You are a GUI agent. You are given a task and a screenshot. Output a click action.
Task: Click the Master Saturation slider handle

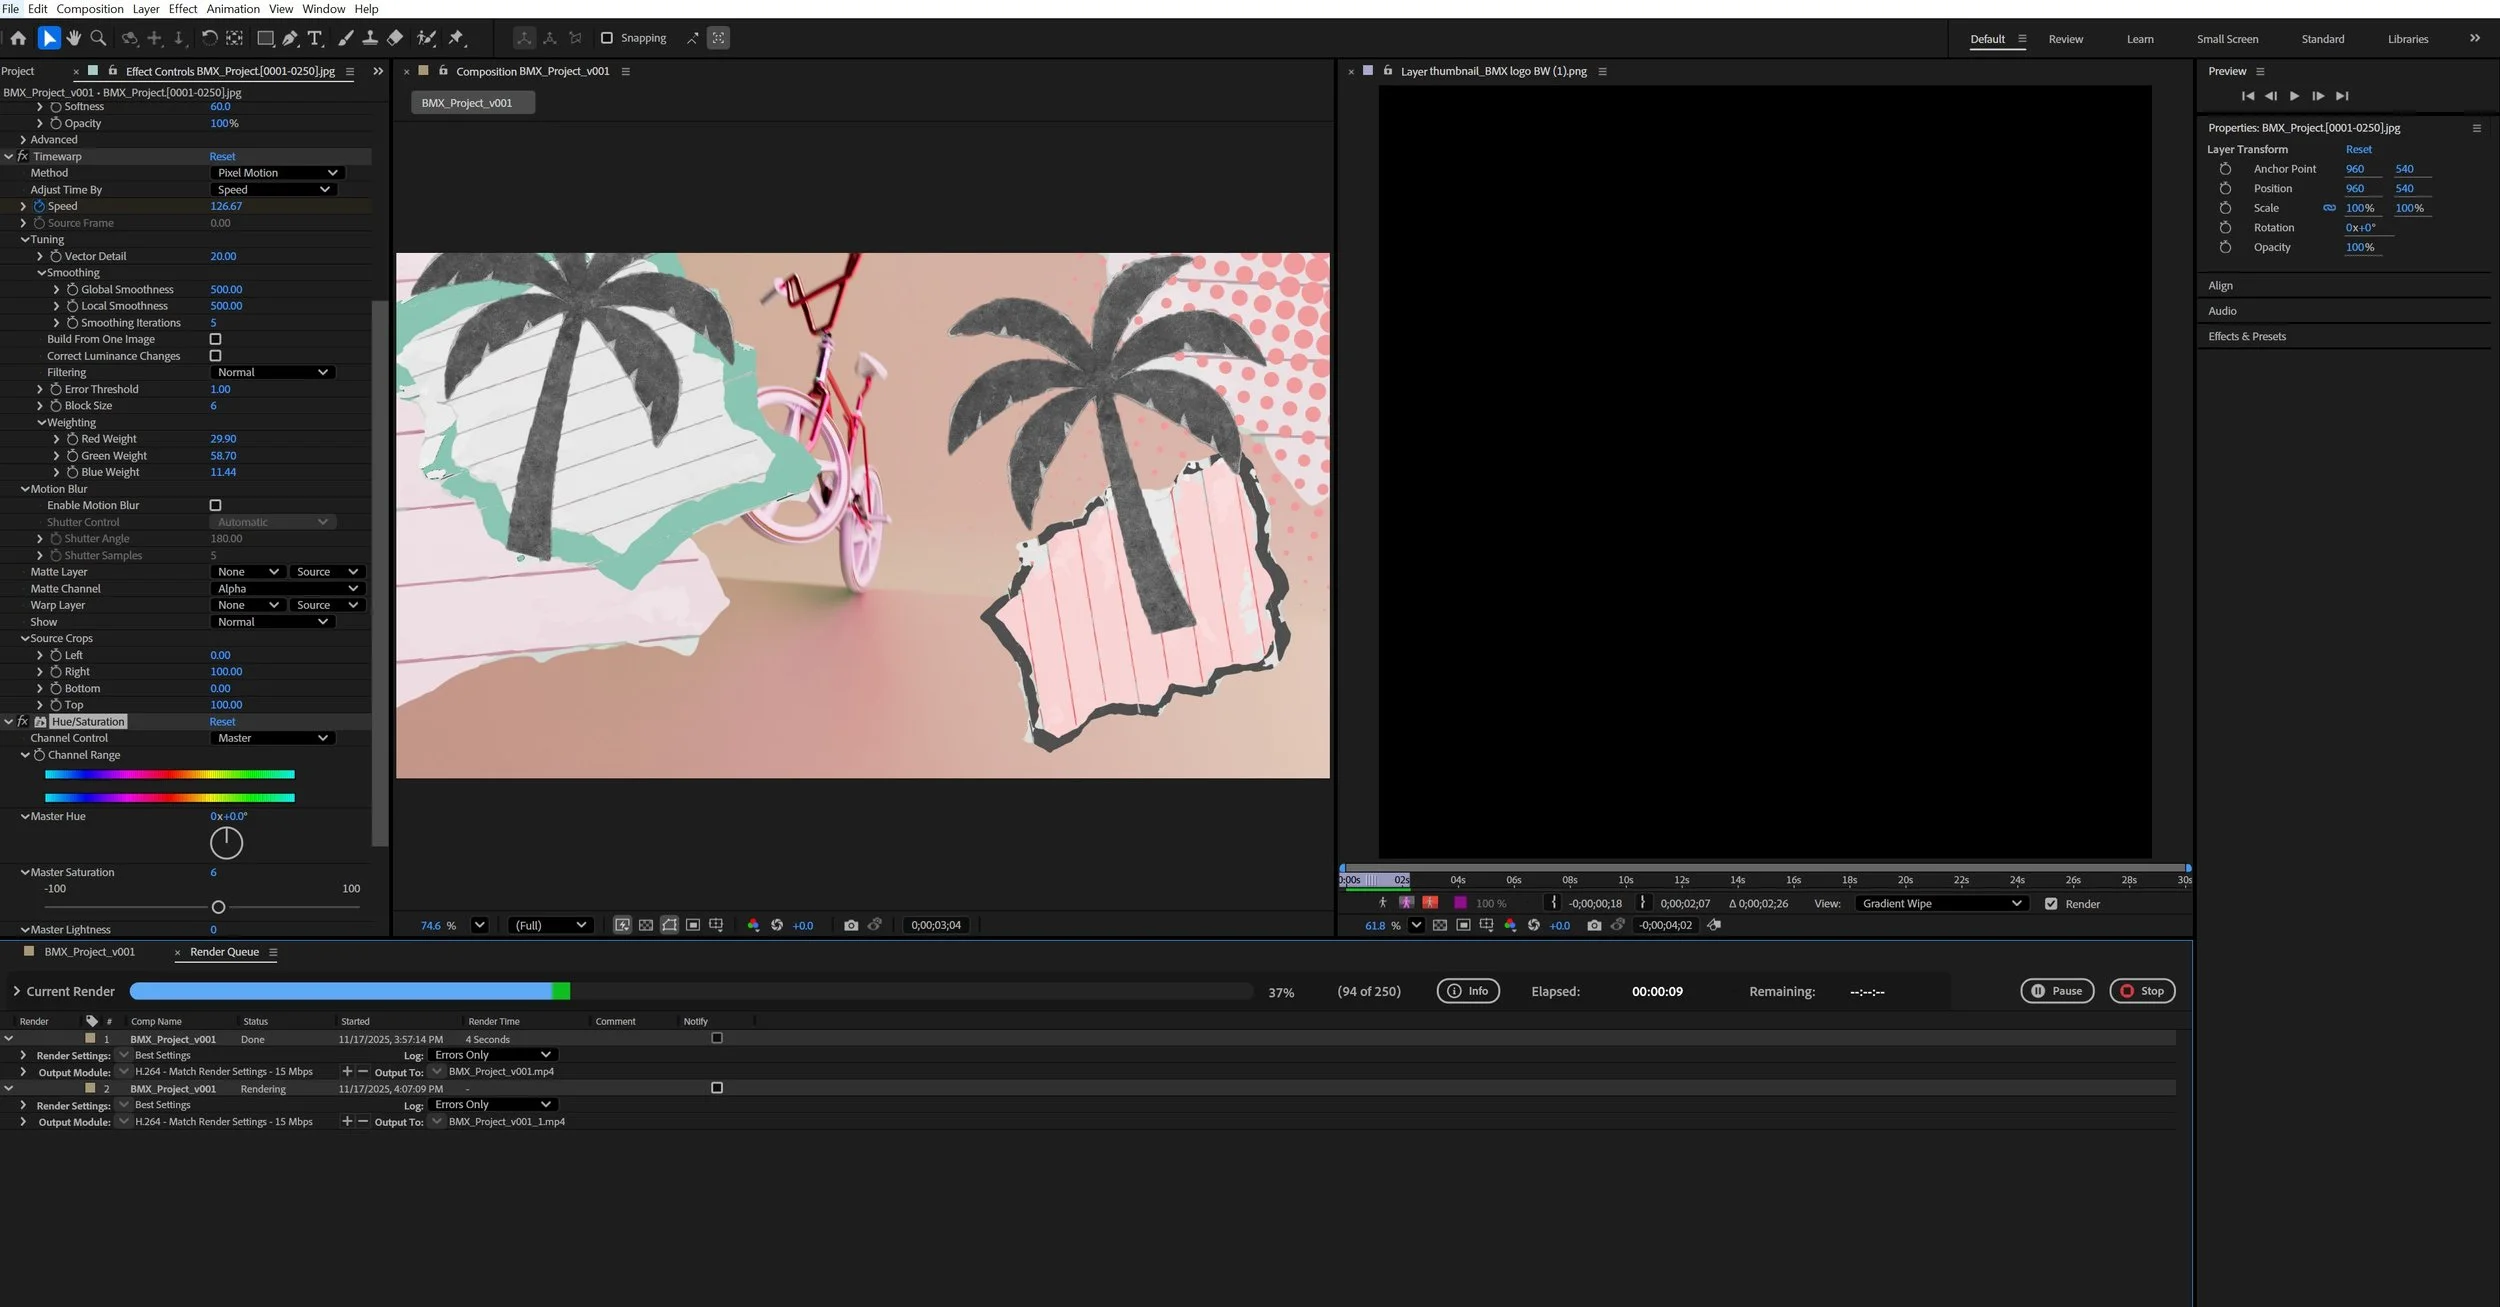[x=218, y=907]
